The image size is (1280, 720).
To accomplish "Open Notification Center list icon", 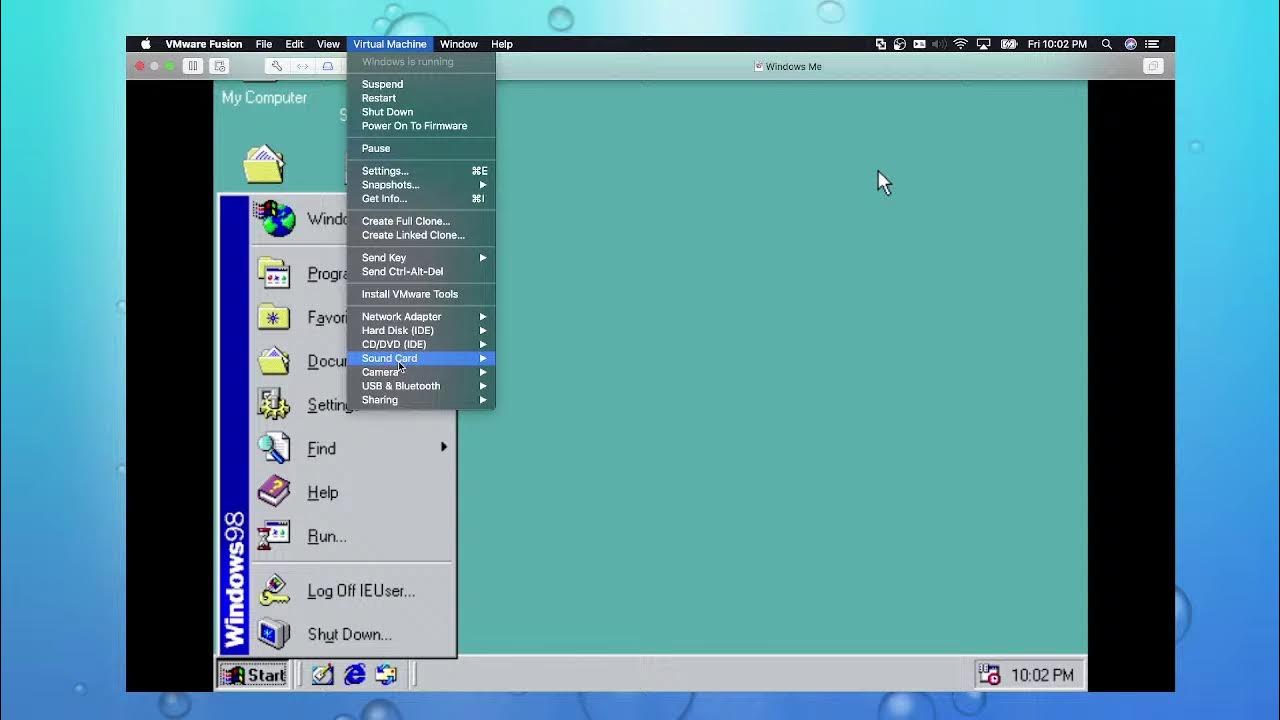I will [1152, 44].
